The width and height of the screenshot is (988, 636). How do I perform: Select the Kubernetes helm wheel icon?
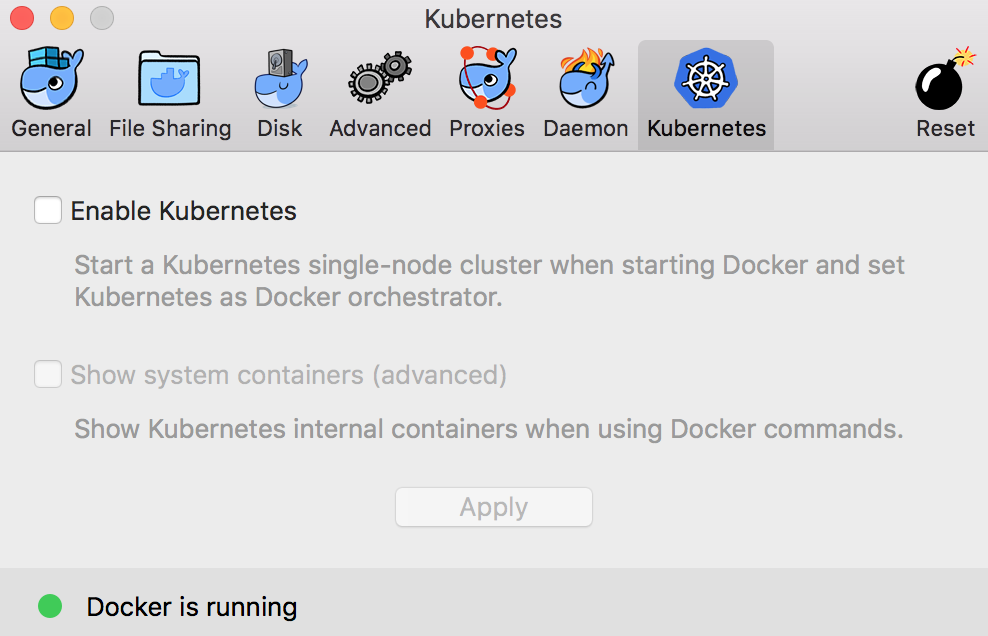click(706, 78)
